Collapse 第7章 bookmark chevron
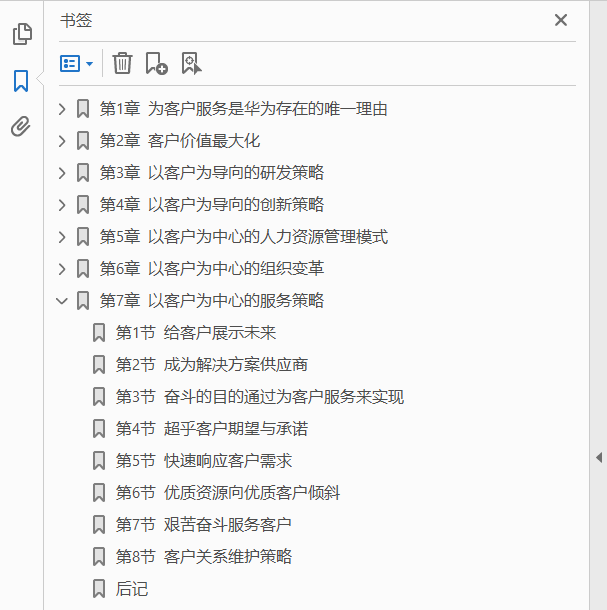The width and height of the screenshot is (607, 610). coord(62,301)
